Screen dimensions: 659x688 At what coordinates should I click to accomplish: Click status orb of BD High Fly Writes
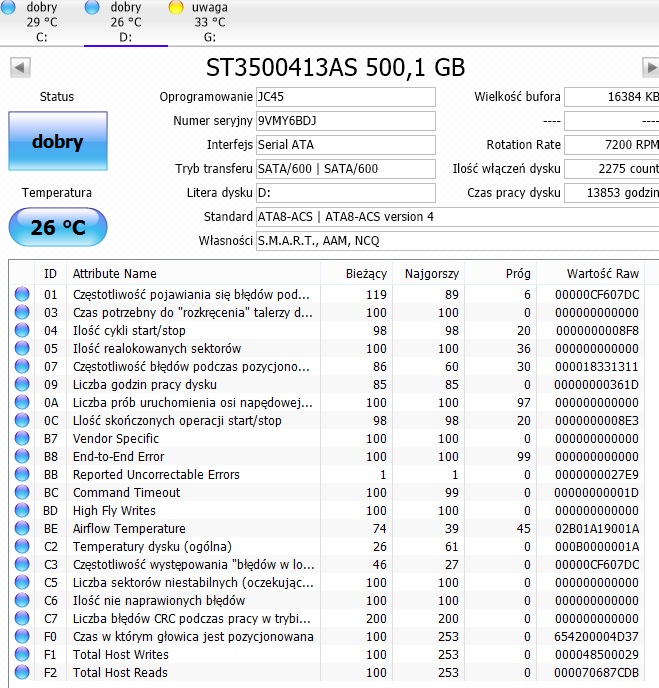pyautogui.click(x=22, y=510)
